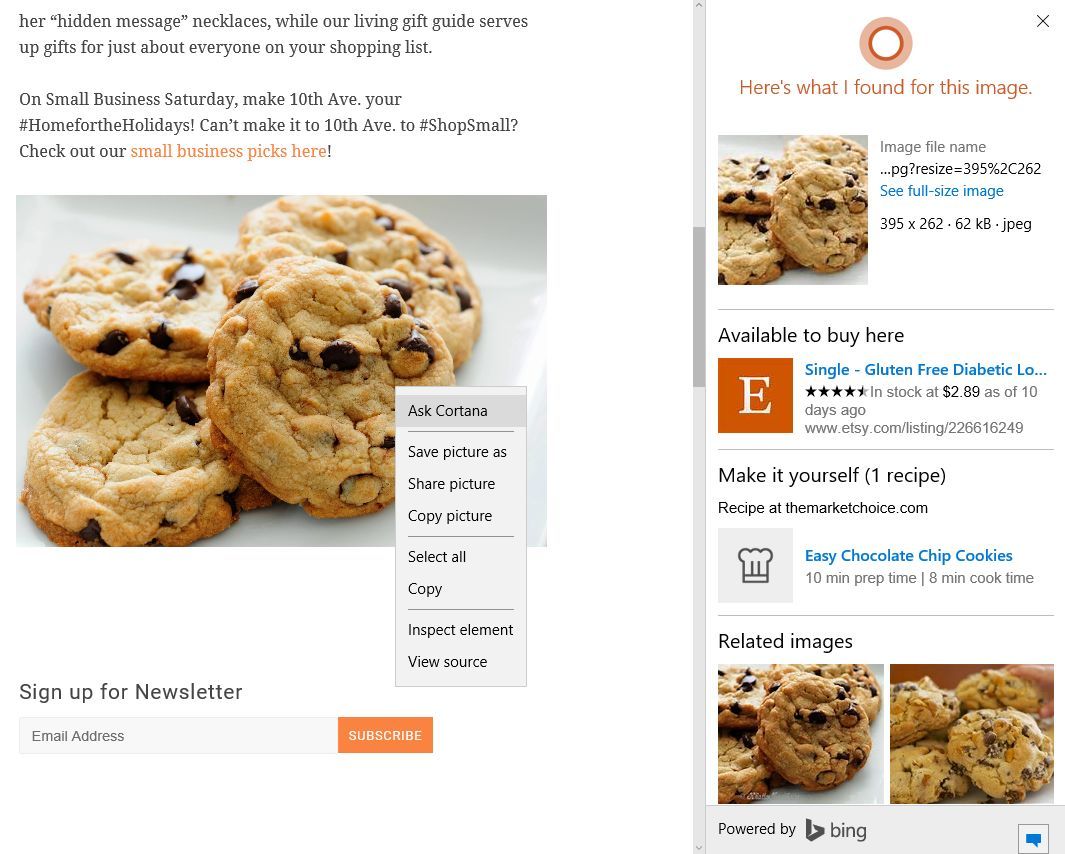Image resolution: width=1065 pixels, height=854 pixels.
Task: Click the Gluten Free Diabetic listing link
Action: pyautogui.click(x=925, y=369)
